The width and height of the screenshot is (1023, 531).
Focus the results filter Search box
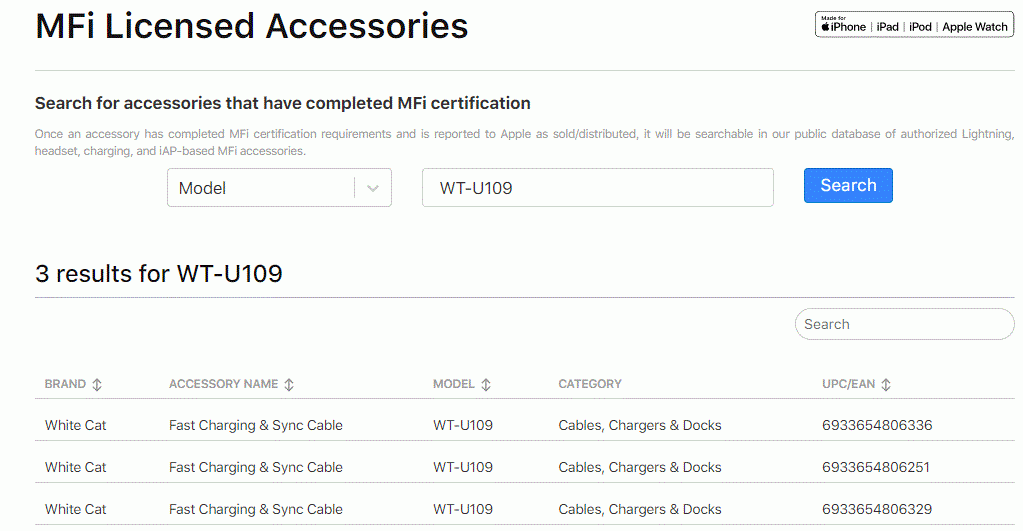click(x=904, y=324)
